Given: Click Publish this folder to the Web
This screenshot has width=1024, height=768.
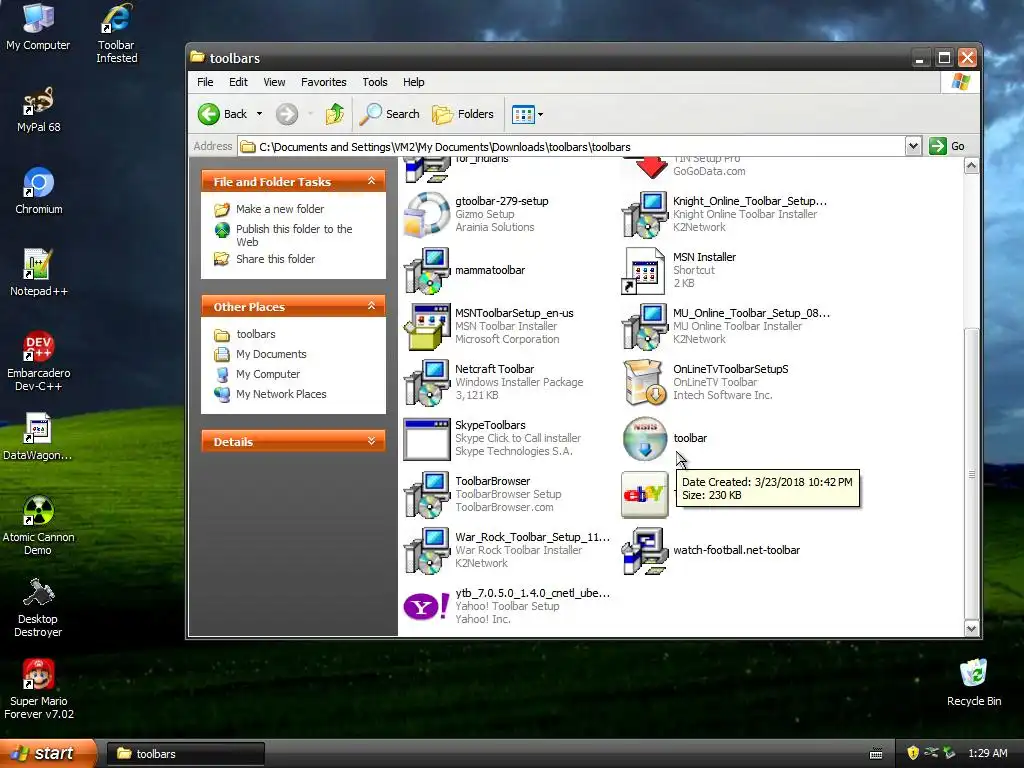Looking at the screenshot, I should 294,235.
